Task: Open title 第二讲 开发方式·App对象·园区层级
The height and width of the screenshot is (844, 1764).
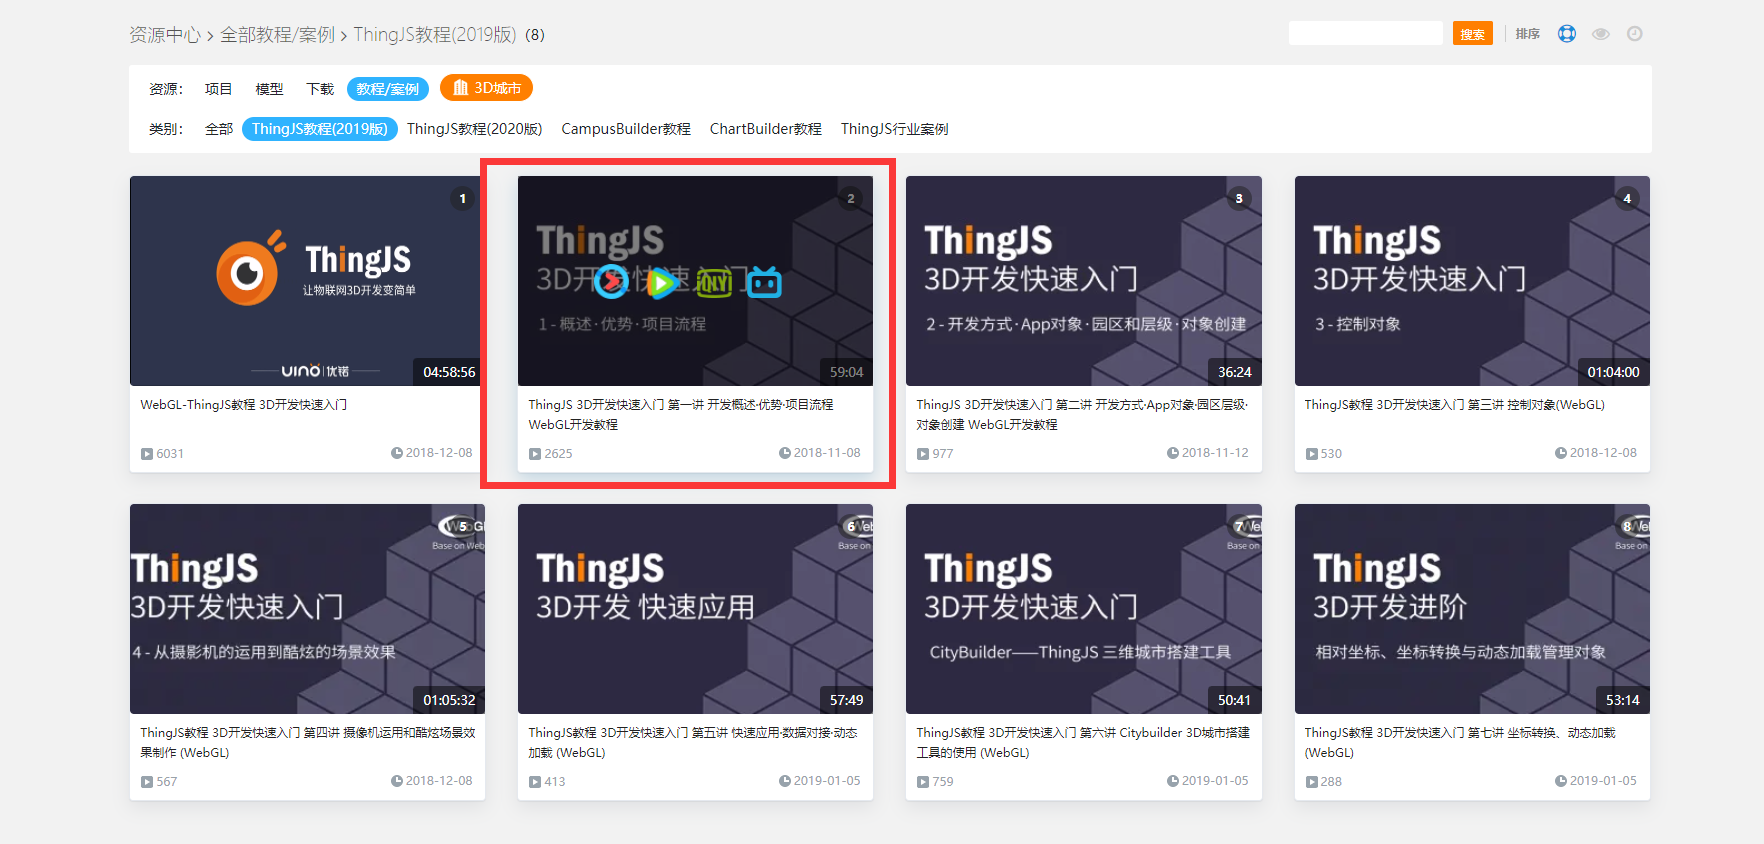Action: point(1082,414)
